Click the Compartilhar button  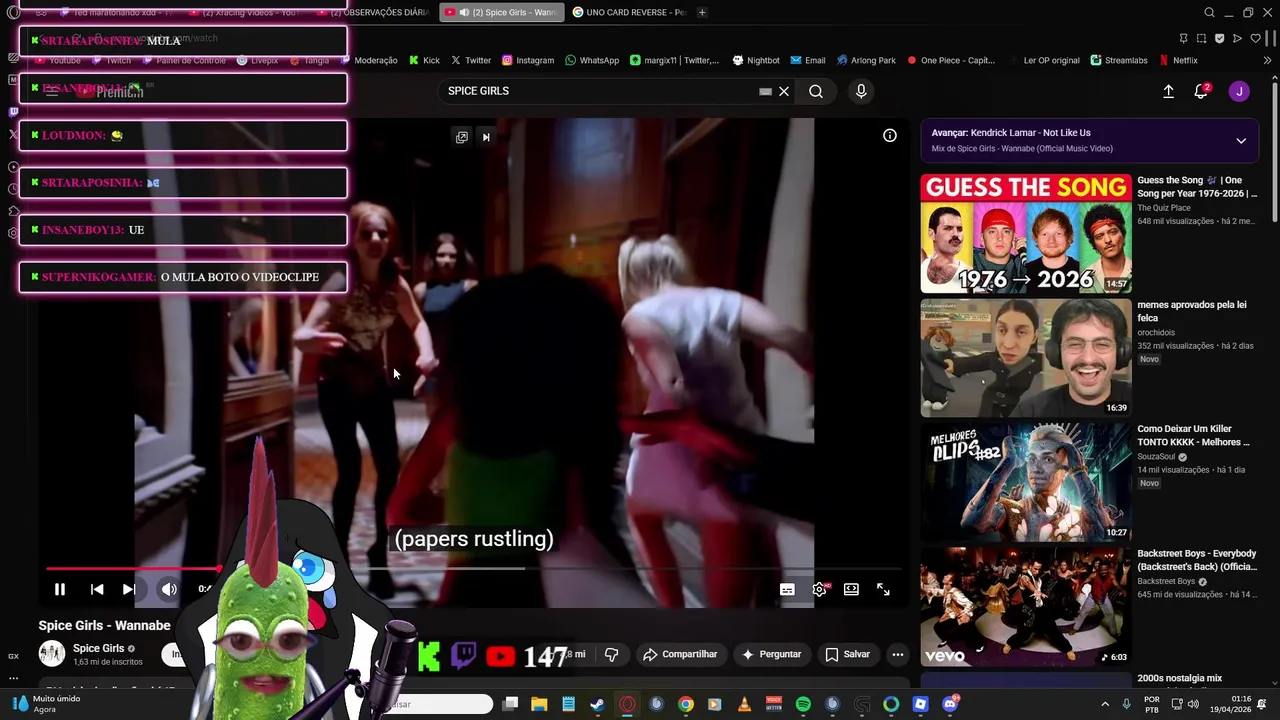tap(680, 654)
